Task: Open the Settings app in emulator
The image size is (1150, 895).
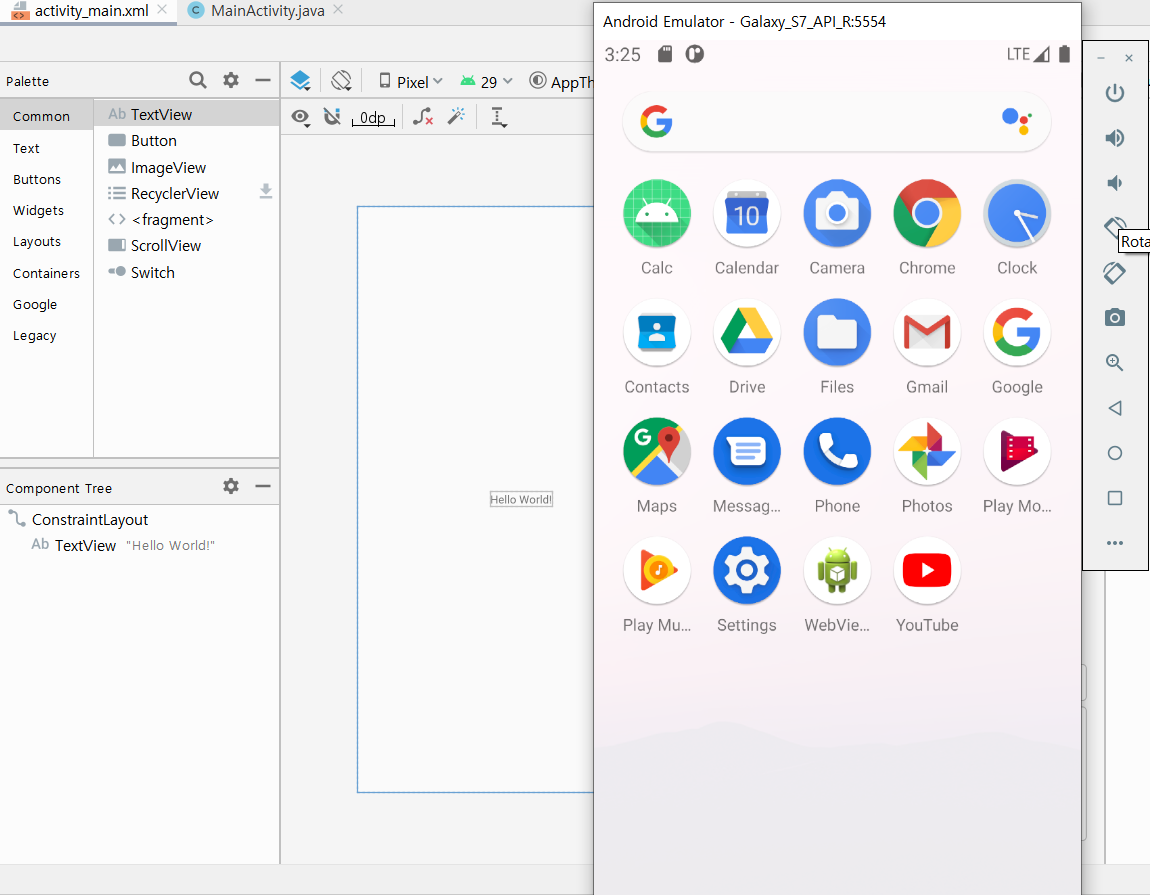Action: point(747,571)
